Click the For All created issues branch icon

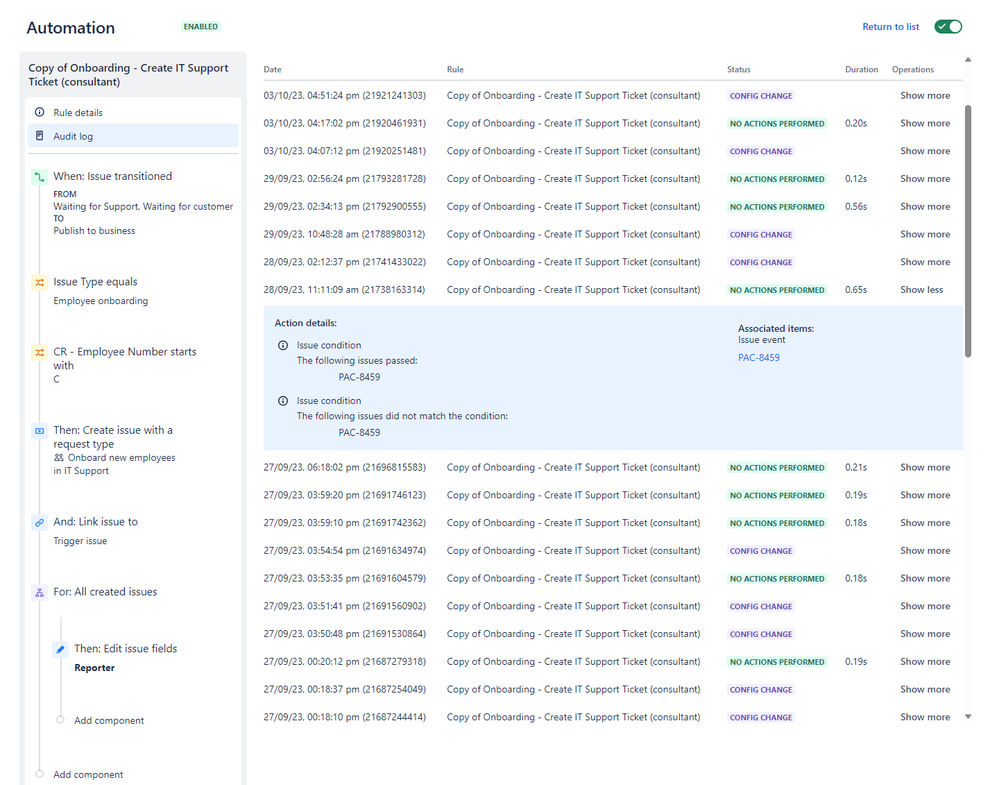[x=40, y=593]
